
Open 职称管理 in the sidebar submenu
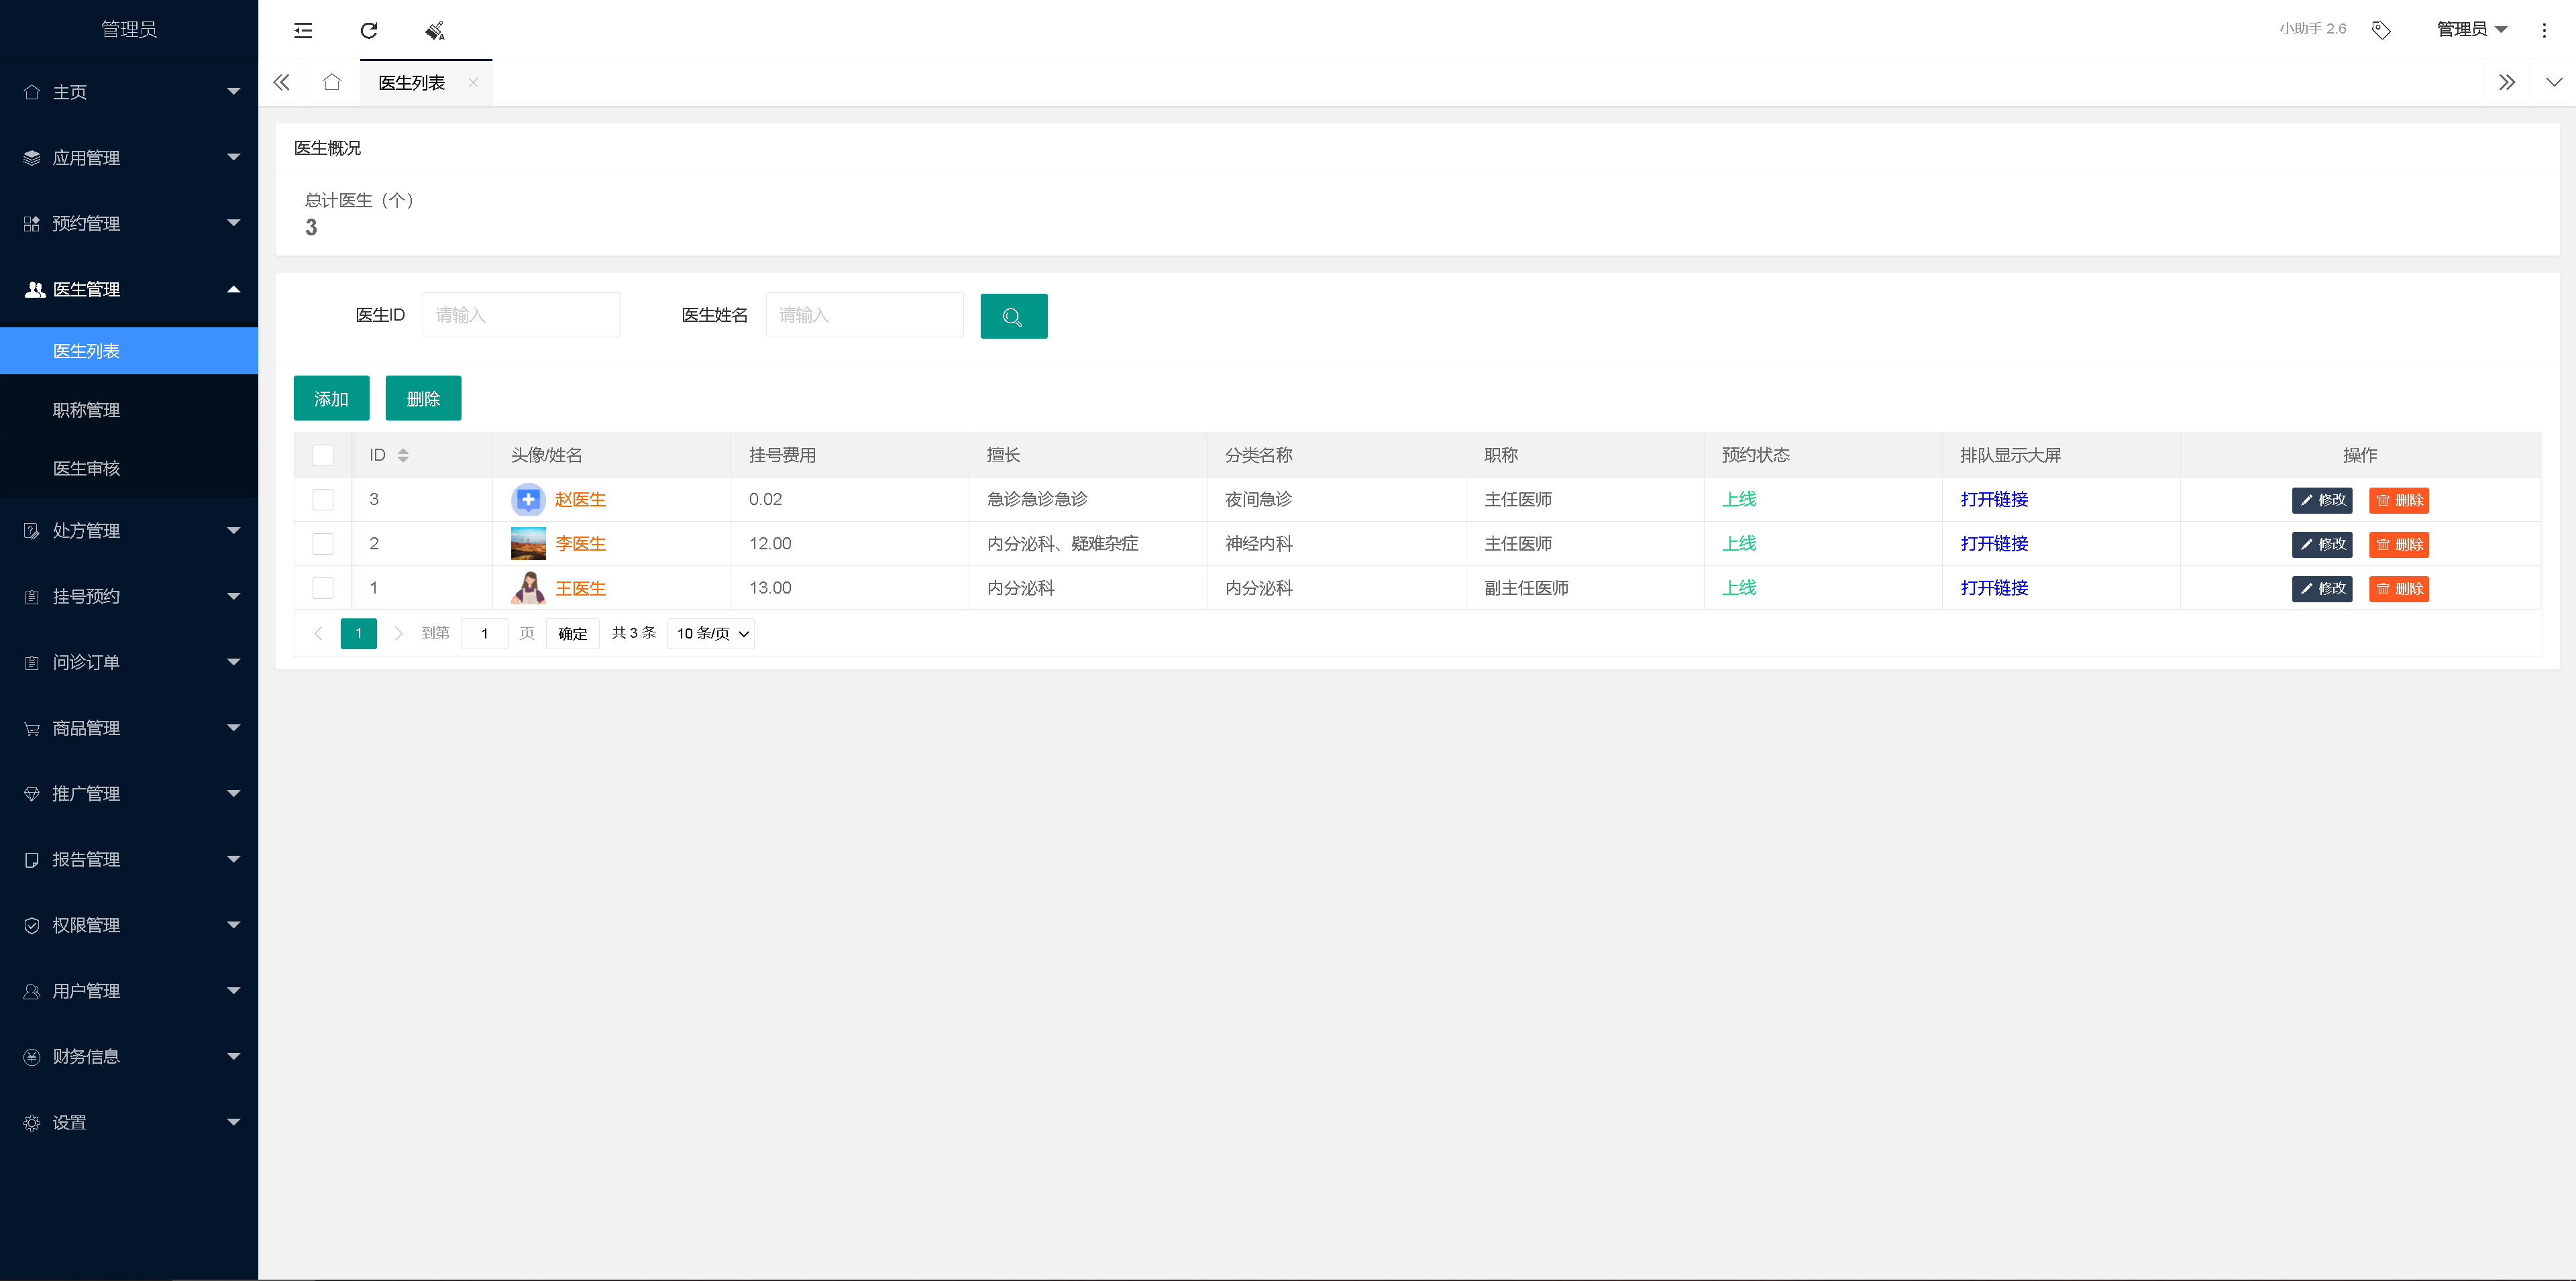tap(86, 410)
